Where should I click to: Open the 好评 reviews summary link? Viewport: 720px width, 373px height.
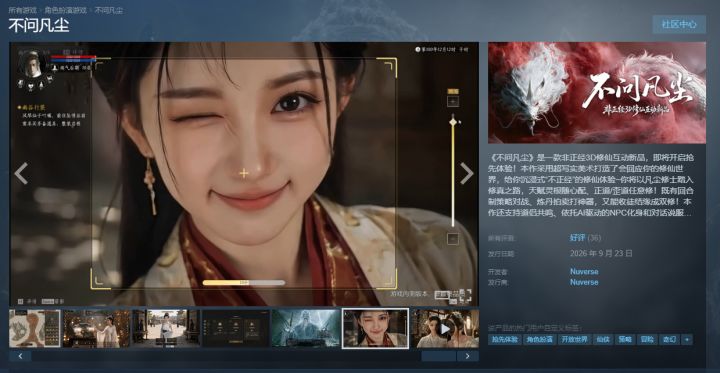[x=577, y=238]
